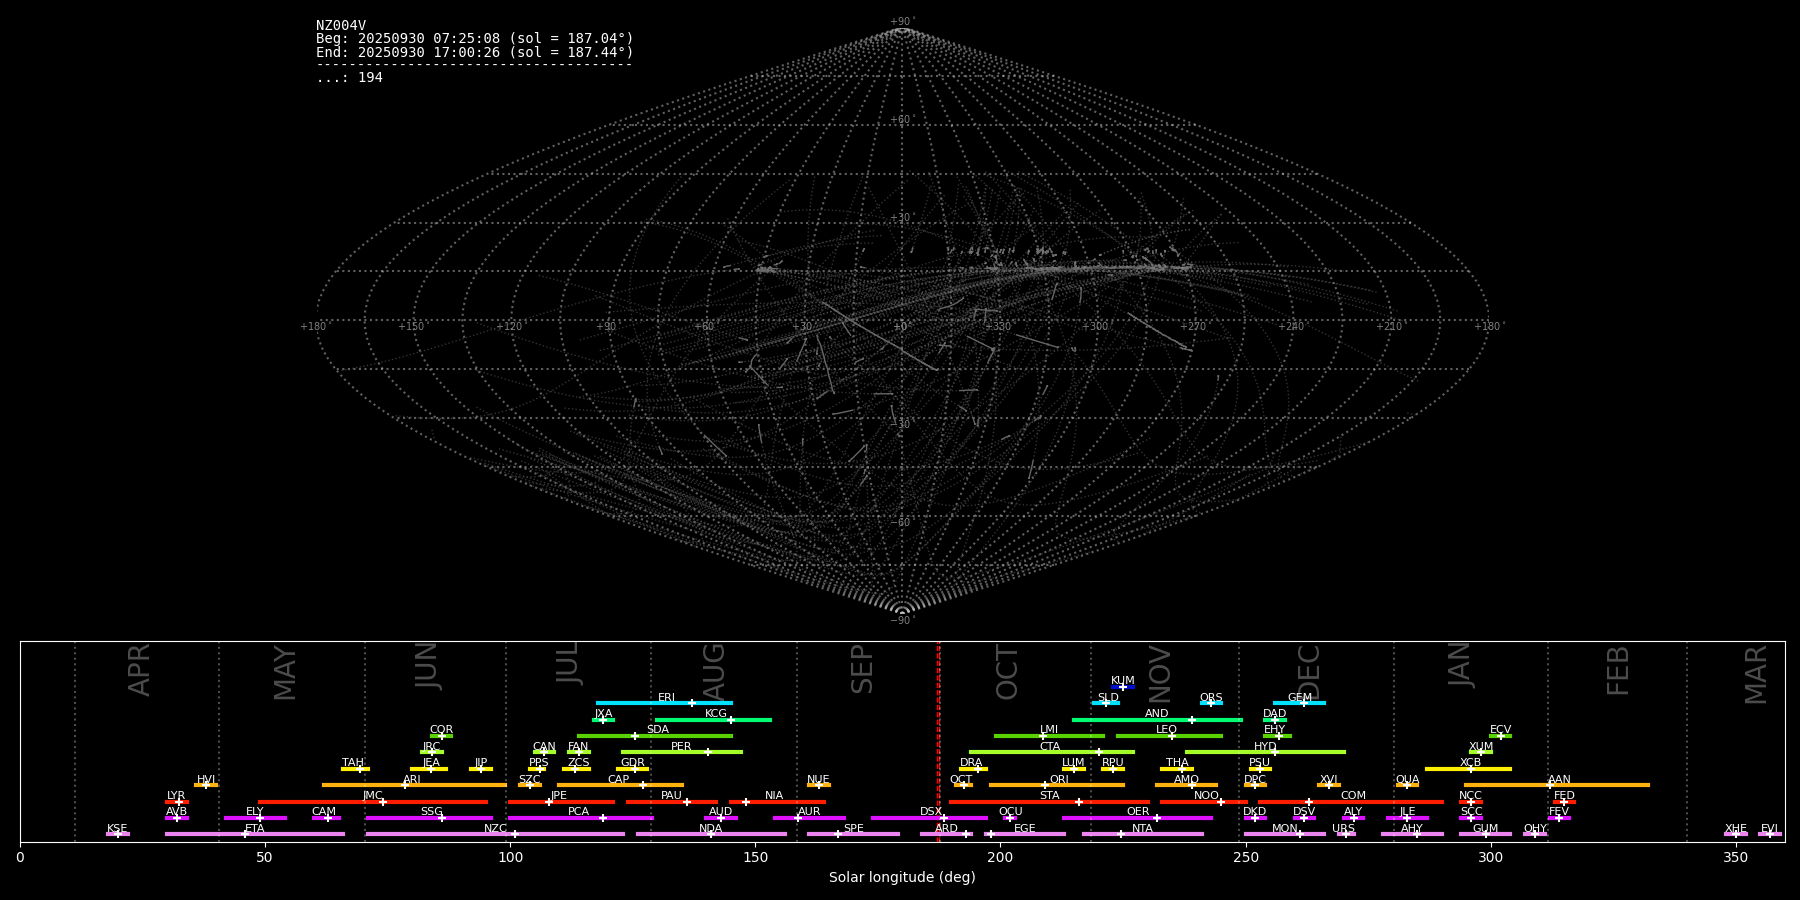Screen dimensions: 1800x900
Task: Select the PER peak cross marker
Action: 708,752
